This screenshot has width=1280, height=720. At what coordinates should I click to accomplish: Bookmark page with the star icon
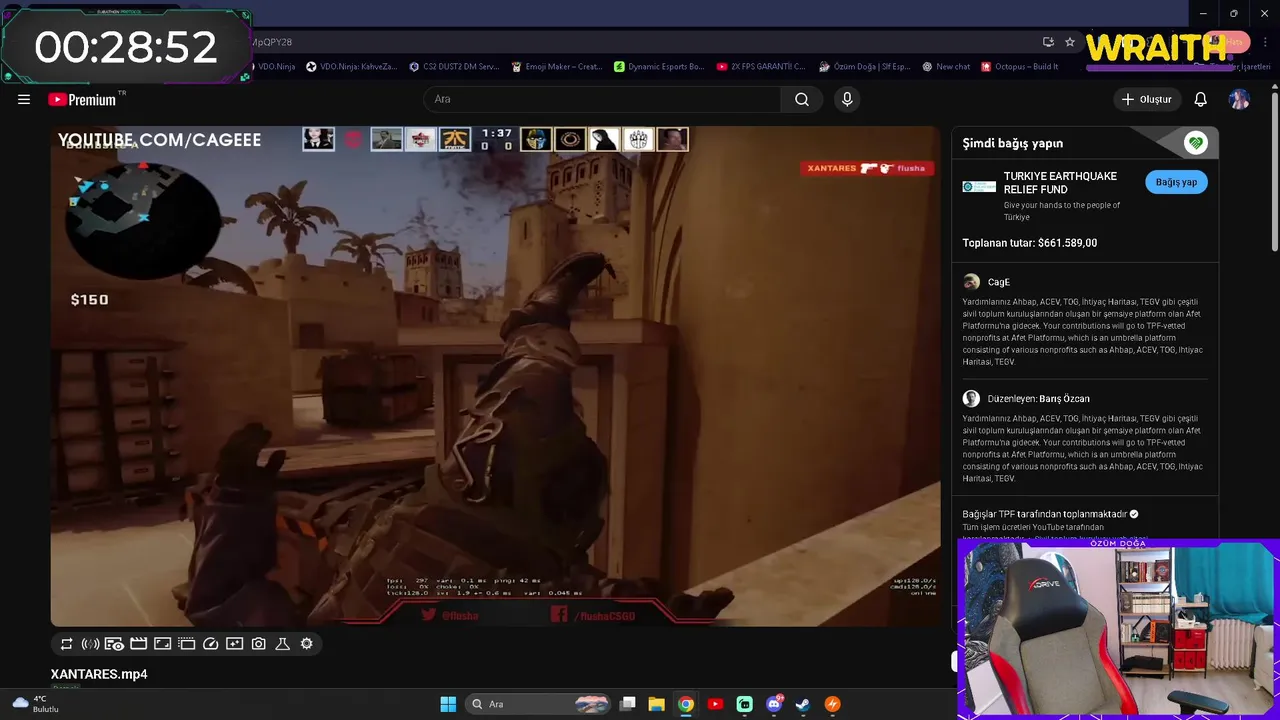click(x=1069, y=42)
